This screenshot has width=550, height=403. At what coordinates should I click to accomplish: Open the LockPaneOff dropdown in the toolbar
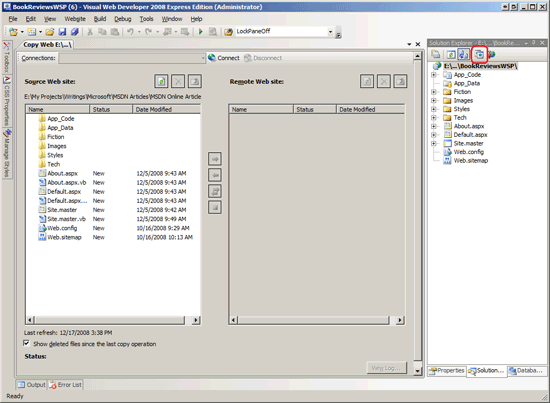coord(330,32)
